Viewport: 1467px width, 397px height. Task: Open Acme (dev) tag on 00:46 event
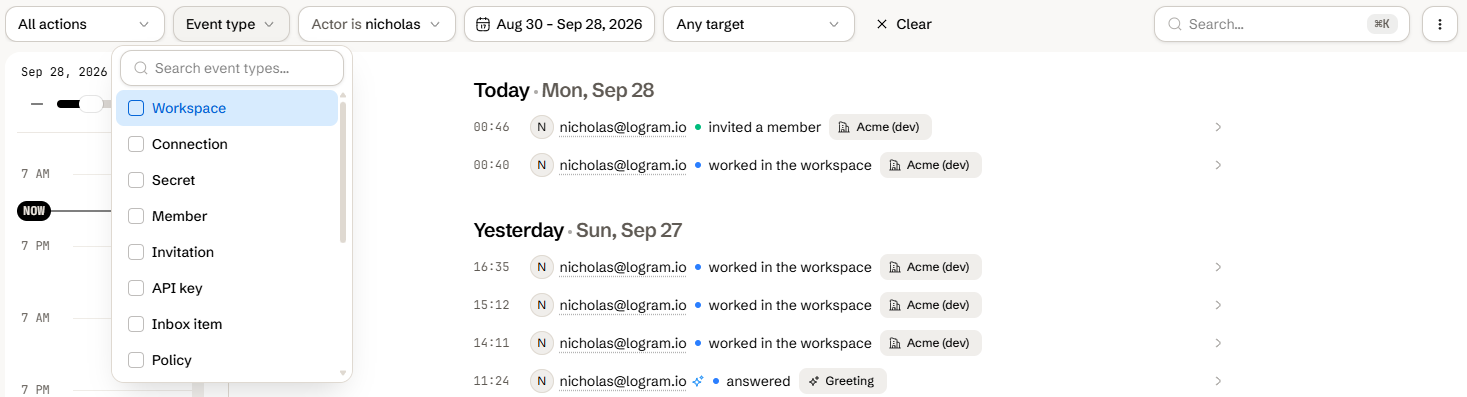tap(880, 127)
